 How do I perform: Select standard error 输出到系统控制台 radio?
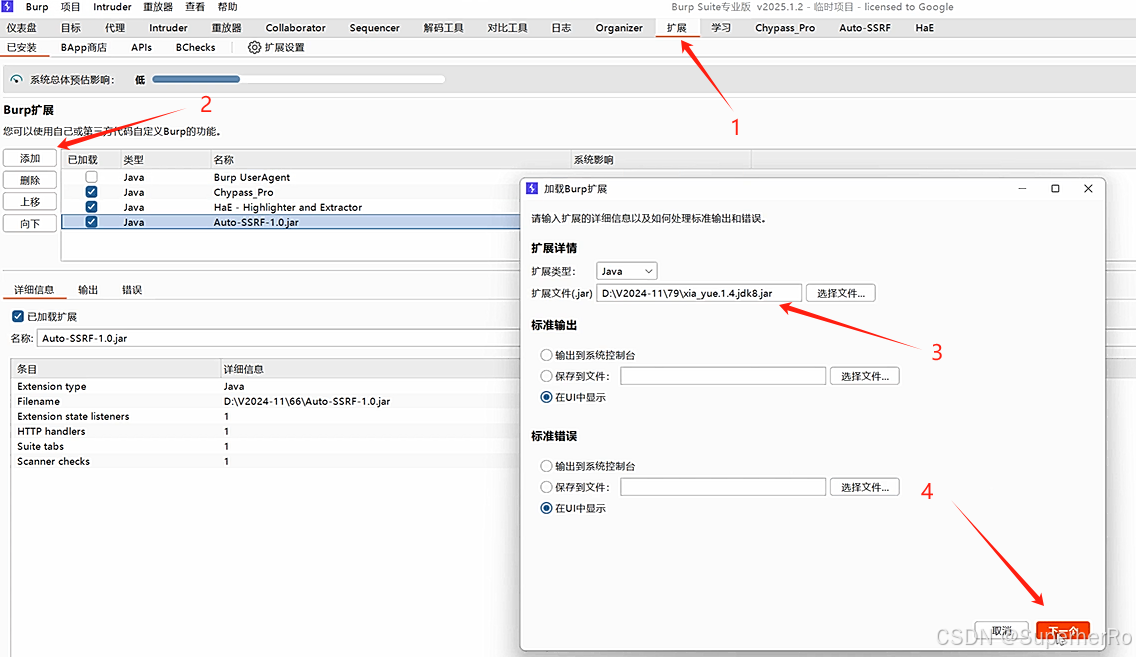point(546,466)
